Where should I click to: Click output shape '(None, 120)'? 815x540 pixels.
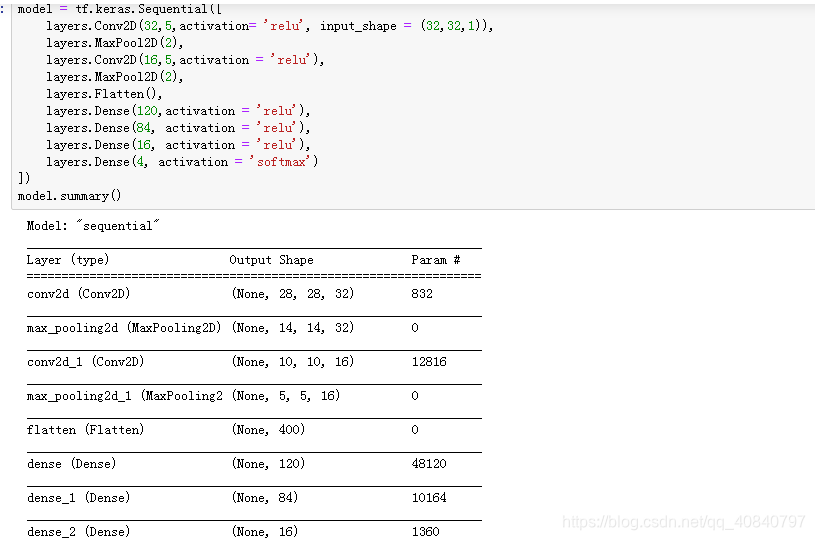coord(268,464)
